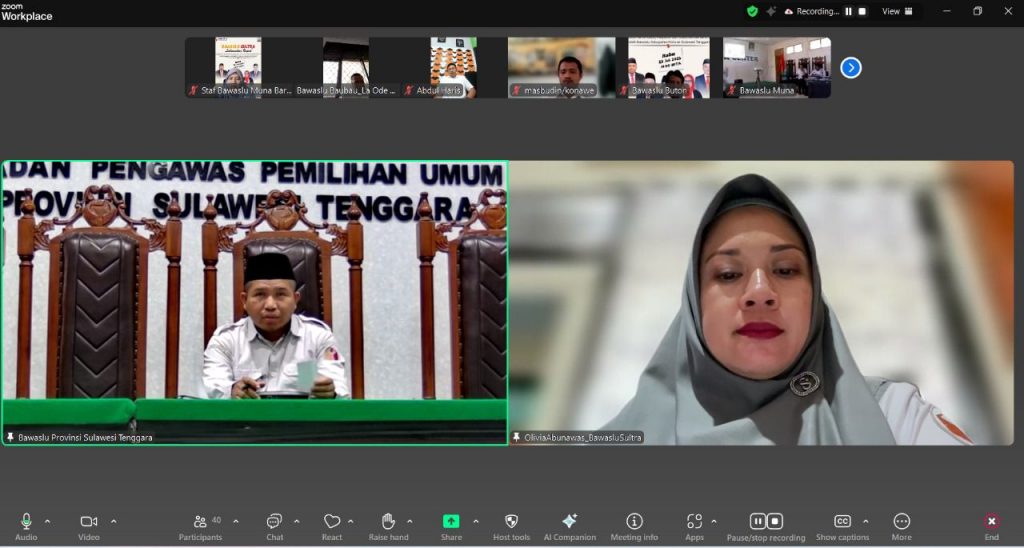Toggle camera with Video button
Screen dimensions: 1024x548
(89, 522)
